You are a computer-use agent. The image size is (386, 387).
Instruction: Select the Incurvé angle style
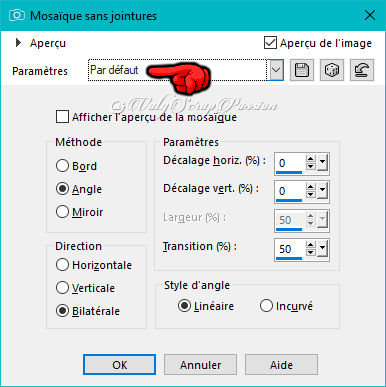(266, 306)
